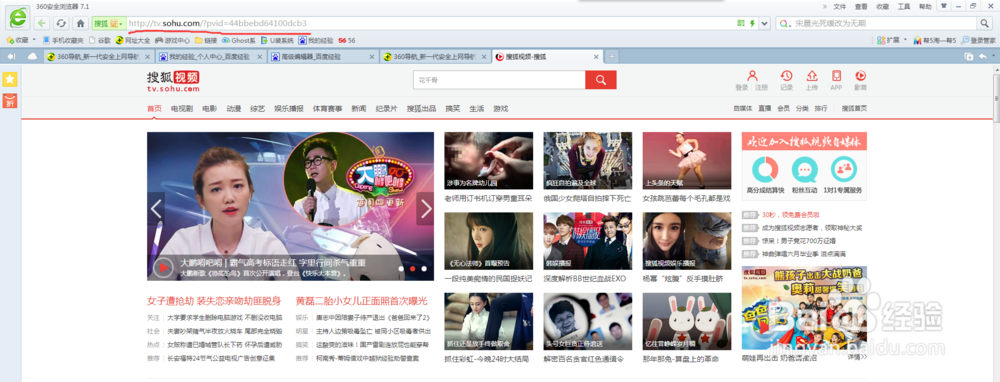Expand the 扩展 extensions dropdown

click(x=904, y=40)
